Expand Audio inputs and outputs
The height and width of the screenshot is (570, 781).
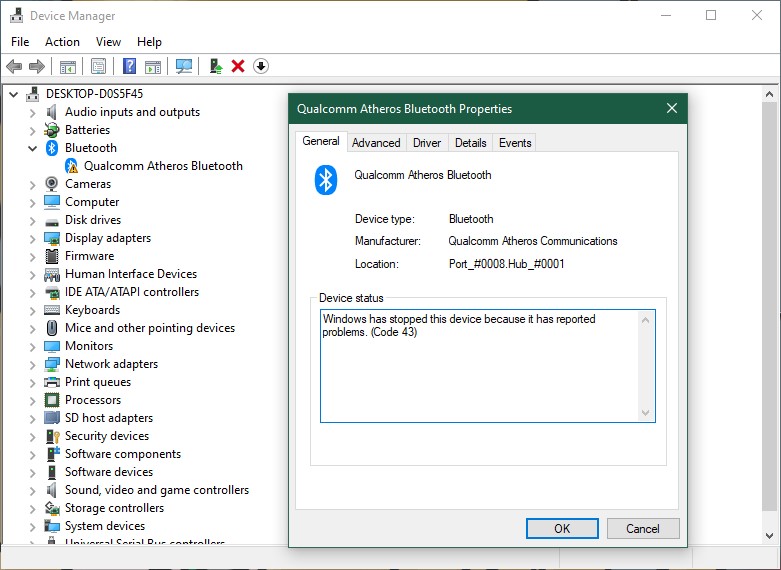pos(33,113)
